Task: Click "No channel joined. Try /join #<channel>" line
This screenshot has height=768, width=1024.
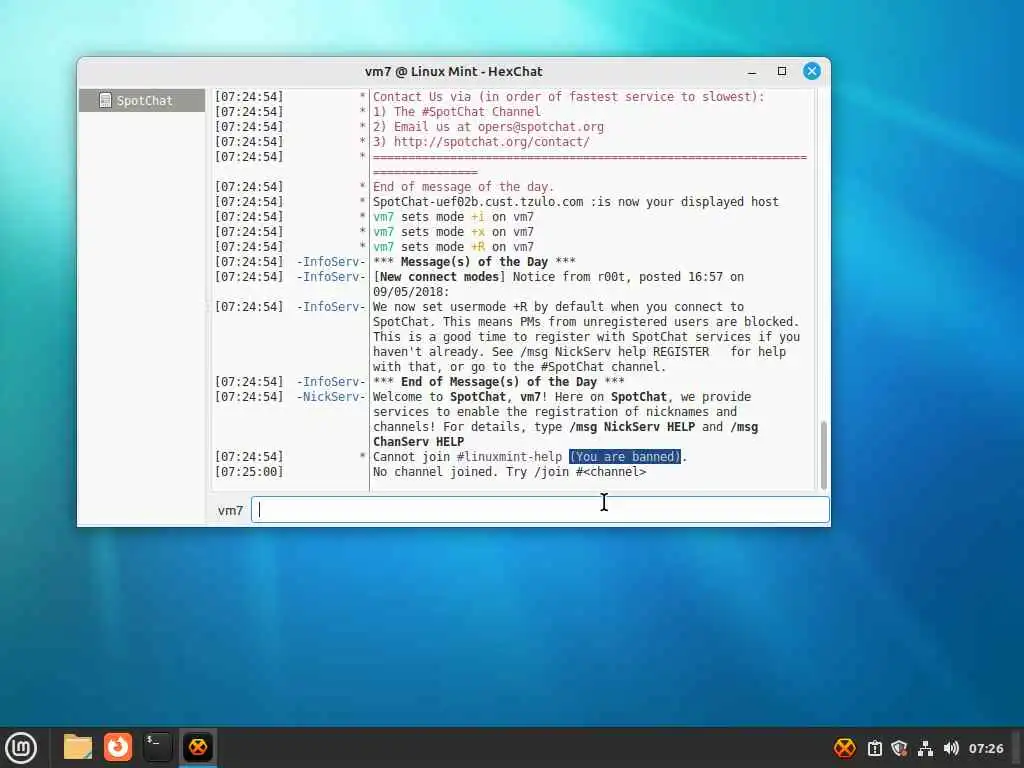Action: (509, 472)
